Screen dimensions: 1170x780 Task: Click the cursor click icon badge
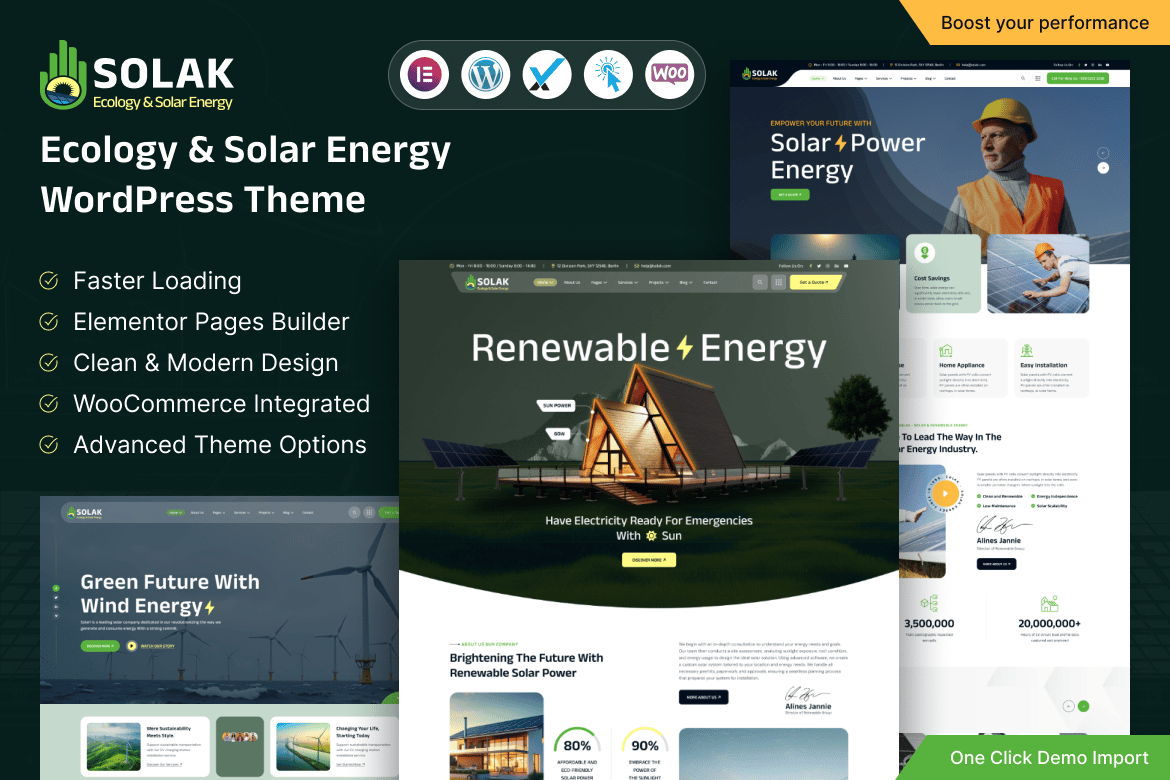tap(608, 73)
